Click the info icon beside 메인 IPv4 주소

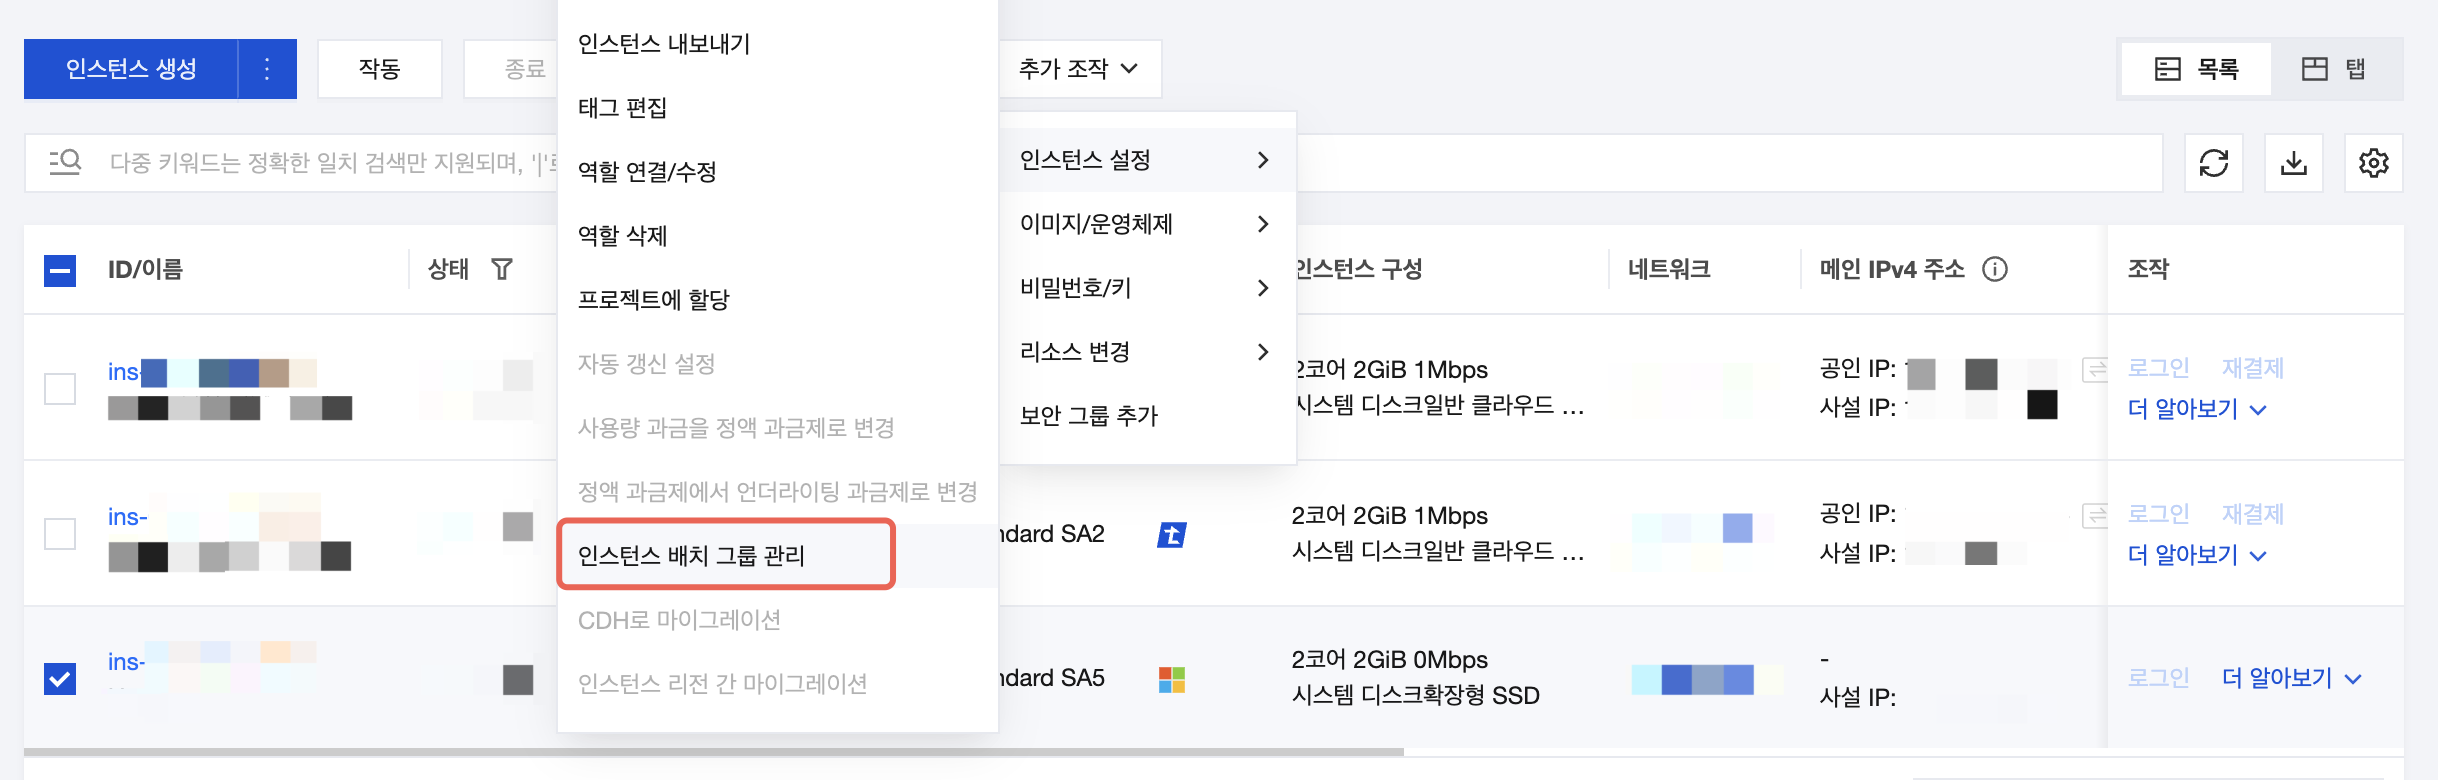coord(1995,269)
